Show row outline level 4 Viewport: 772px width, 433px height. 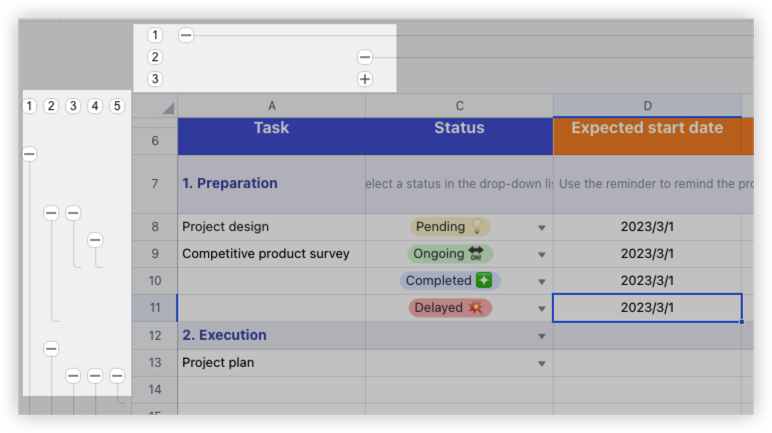(95, 106)
